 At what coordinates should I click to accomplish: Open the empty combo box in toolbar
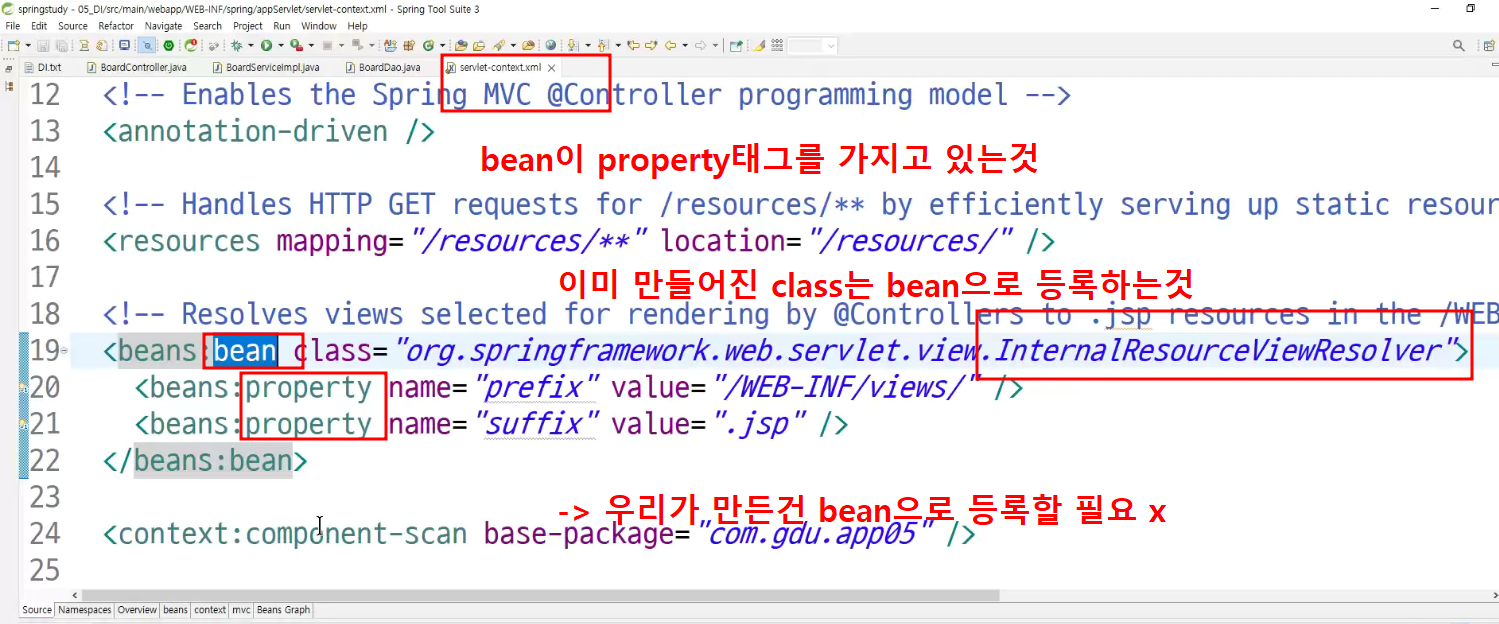coord(812,45)
